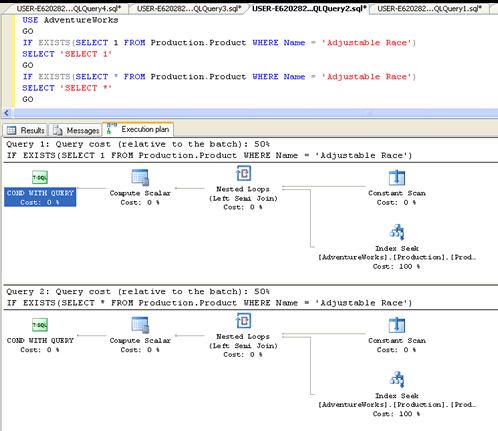Select Query 1 Constant Scan icon

pyautogui.click(x=397, y=177)
